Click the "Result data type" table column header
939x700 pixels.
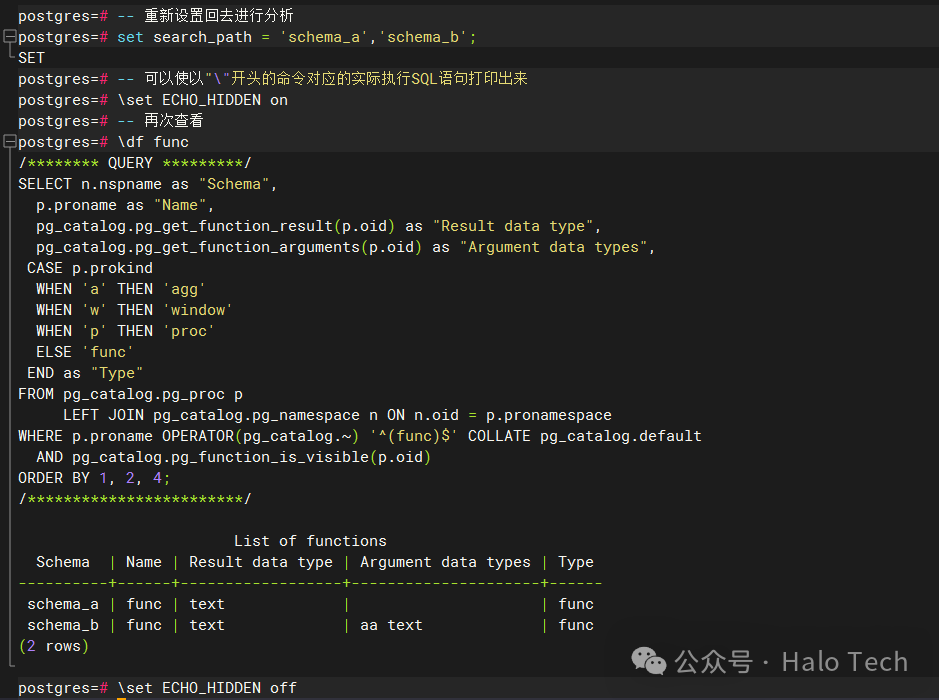260,562
